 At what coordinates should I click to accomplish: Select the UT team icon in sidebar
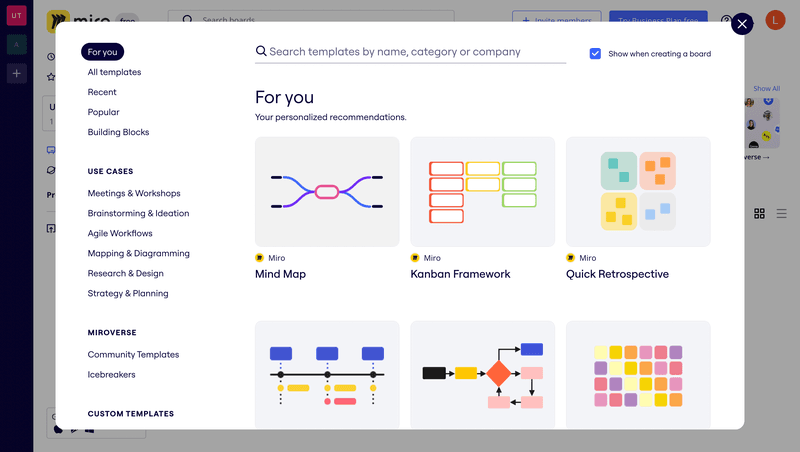[17, 15]
